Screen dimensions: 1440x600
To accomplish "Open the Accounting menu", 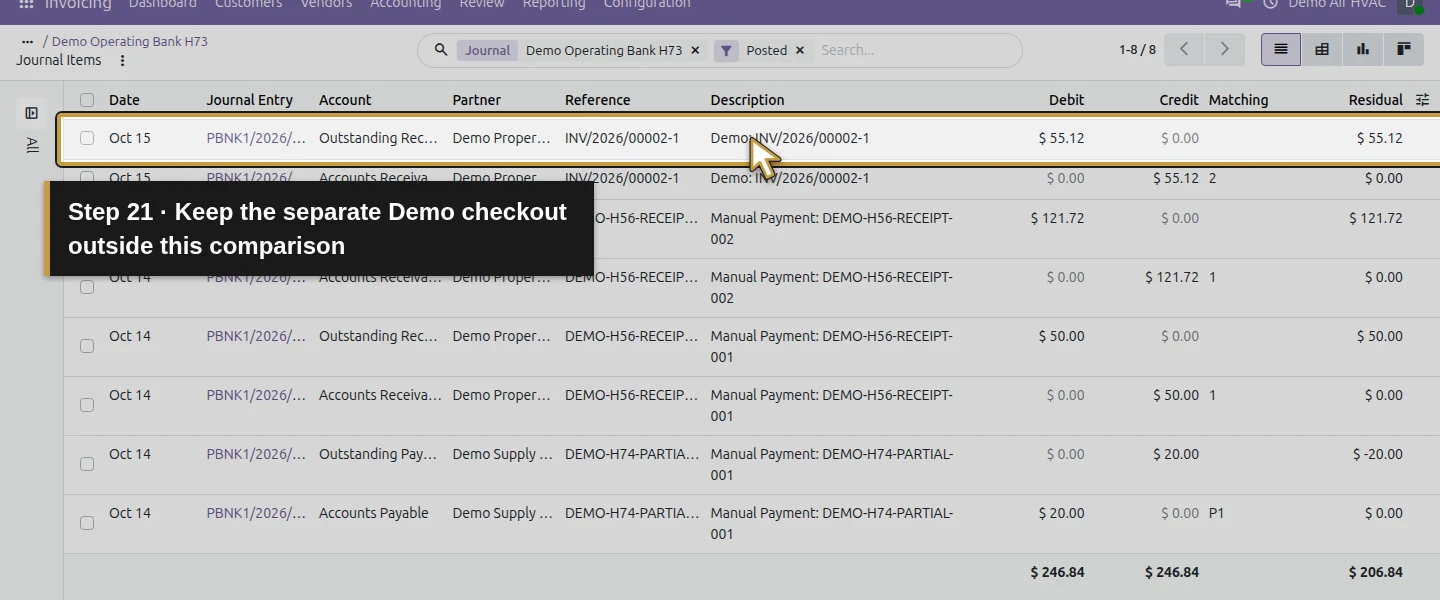I will (405, 4).
